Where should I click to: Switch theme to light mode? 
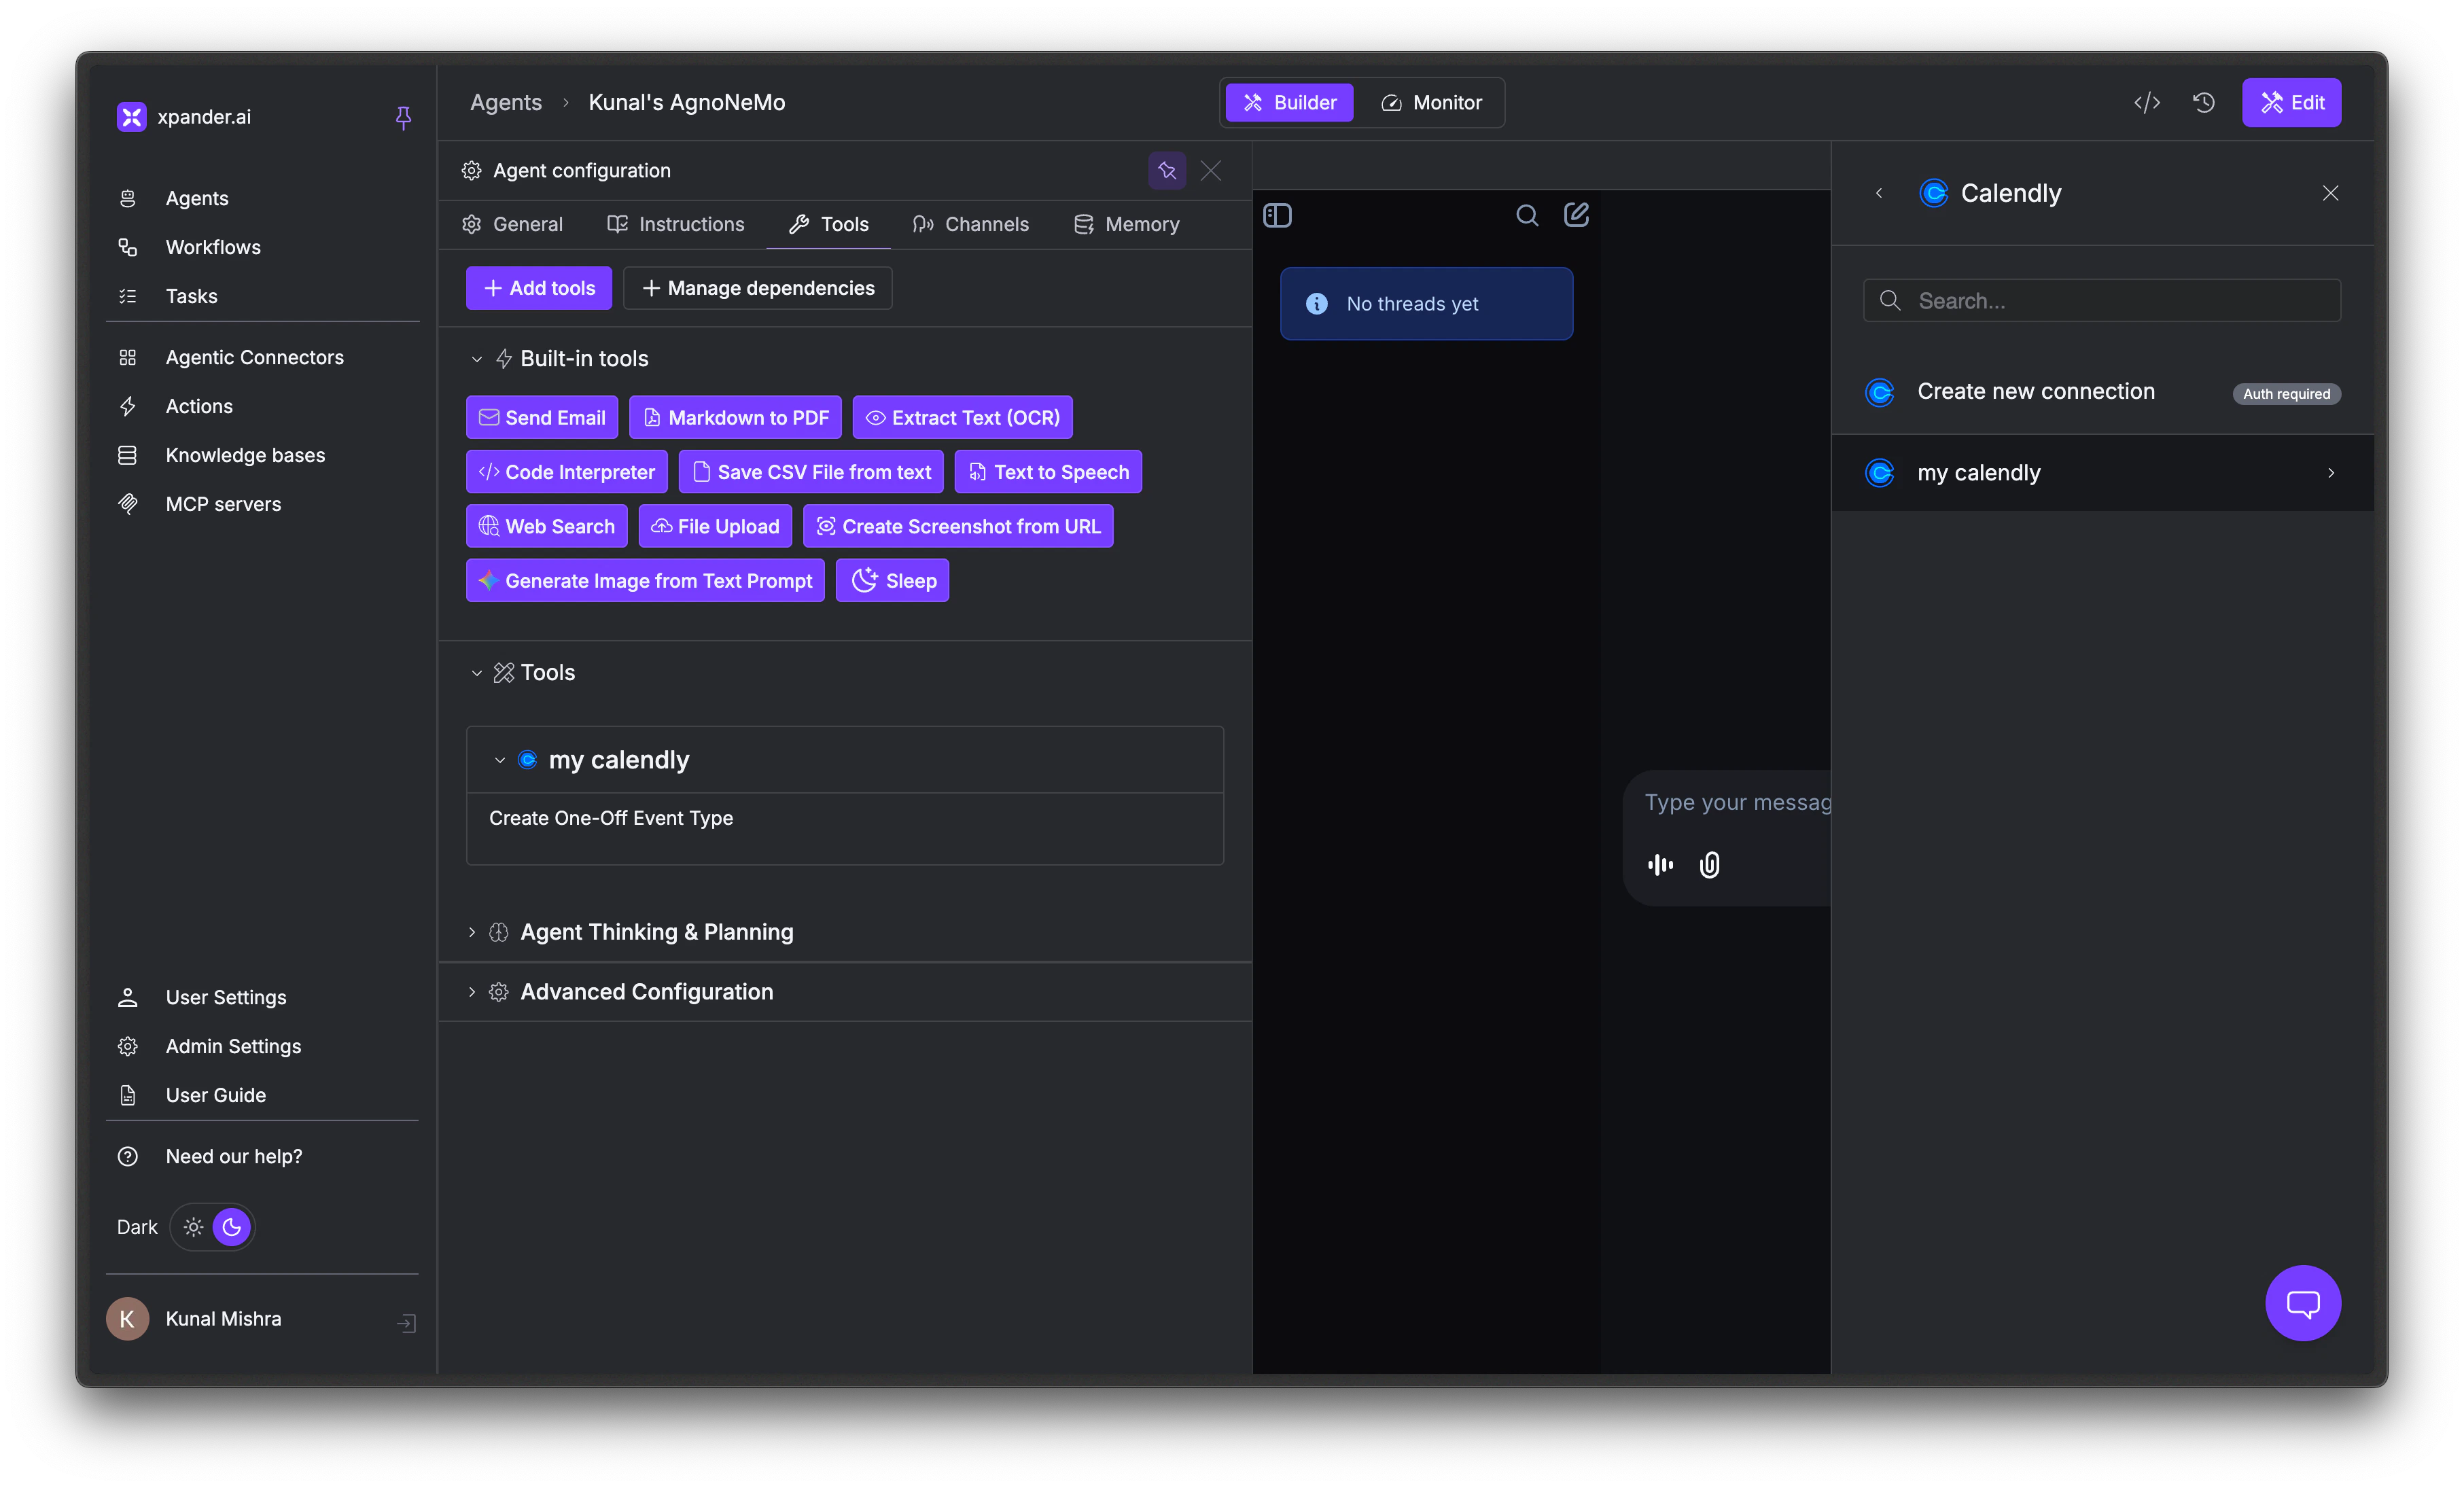click(192, 1227)
